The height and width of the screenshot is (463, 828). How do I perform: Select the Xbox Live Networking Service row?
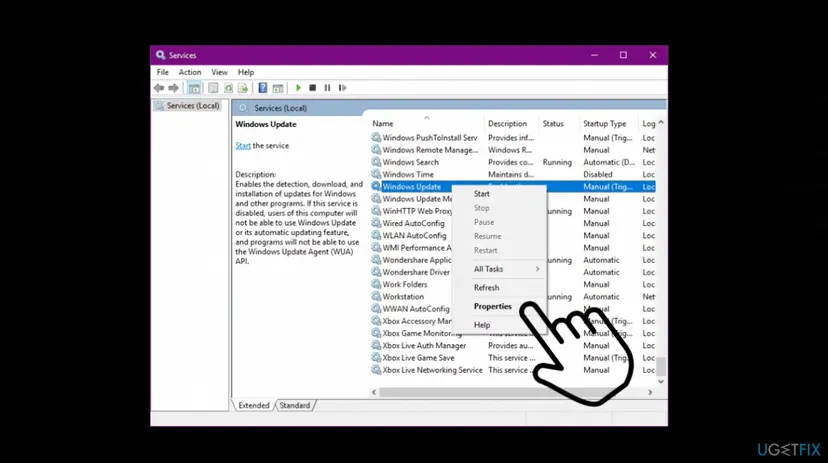coord(513,370)
